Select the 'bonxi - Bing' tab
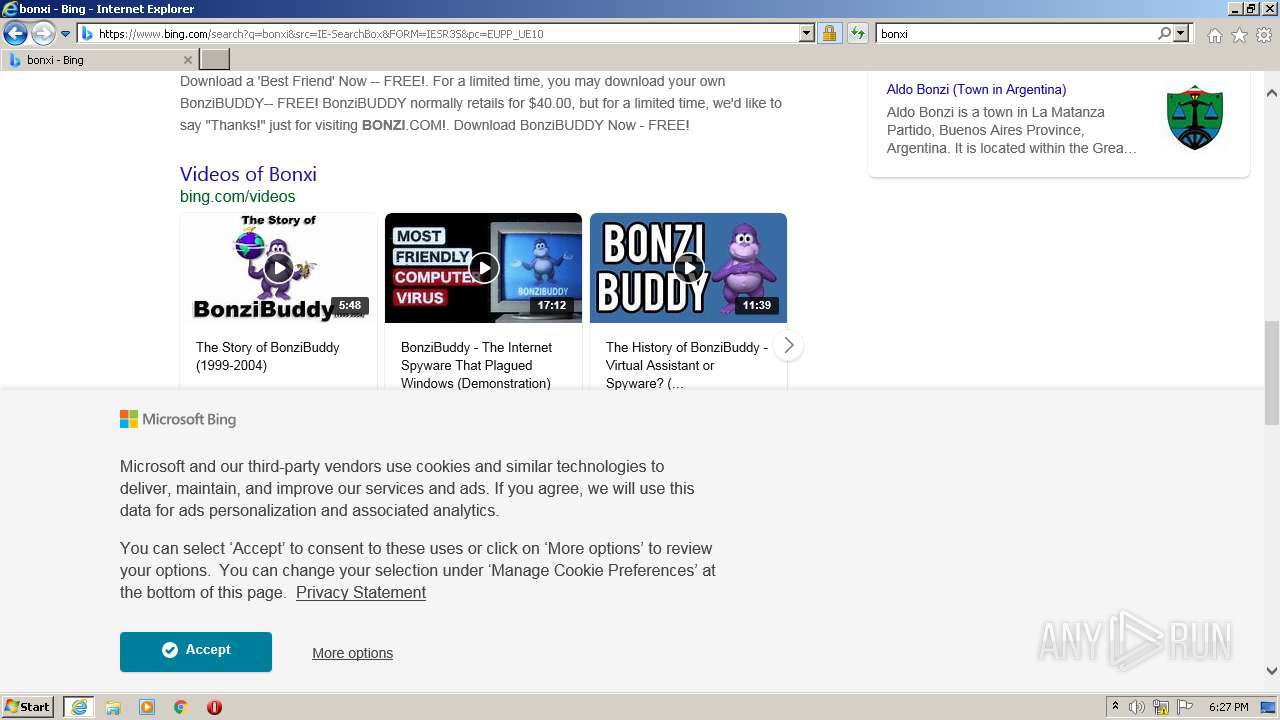This screenshot has height=720, width=1280. coord(100,60)
